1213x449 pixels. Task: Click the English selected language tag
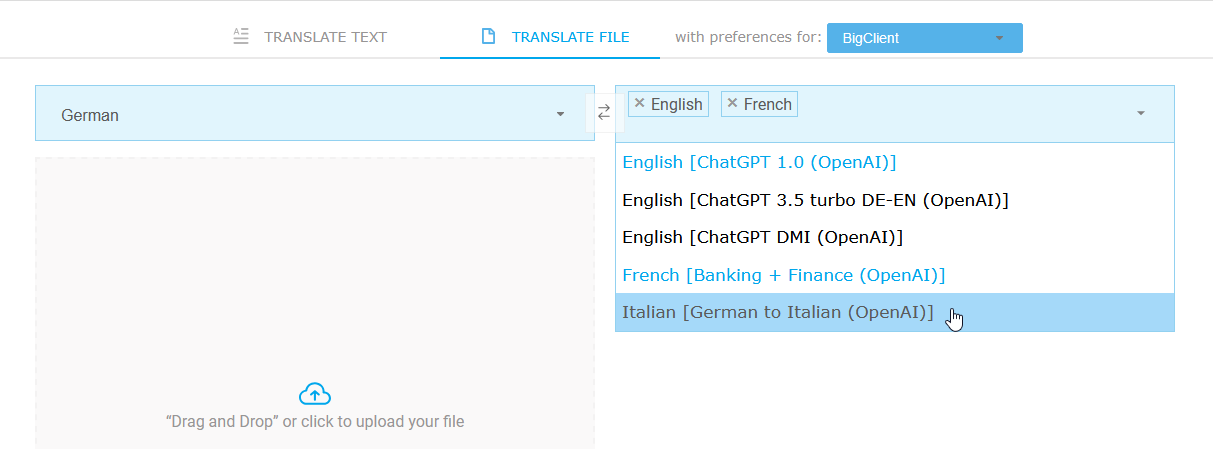coord(677,104)
